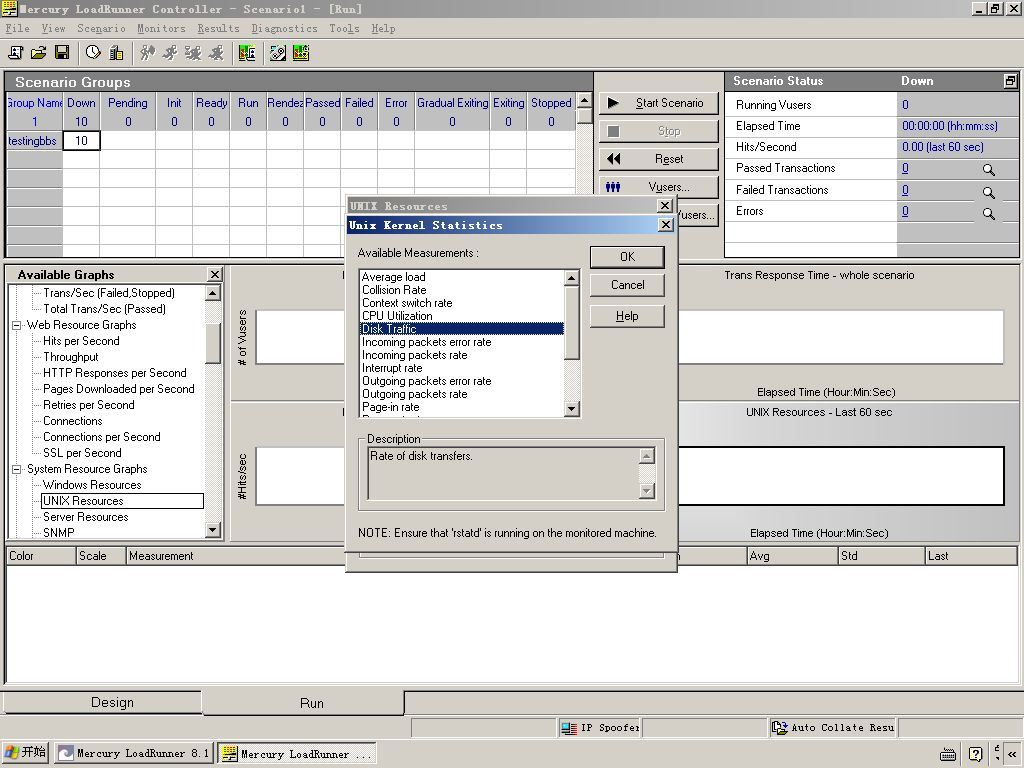Click the Vuser and graph toolbar icon
This screenshot has width=1024, height=768.
click(247, 53)
